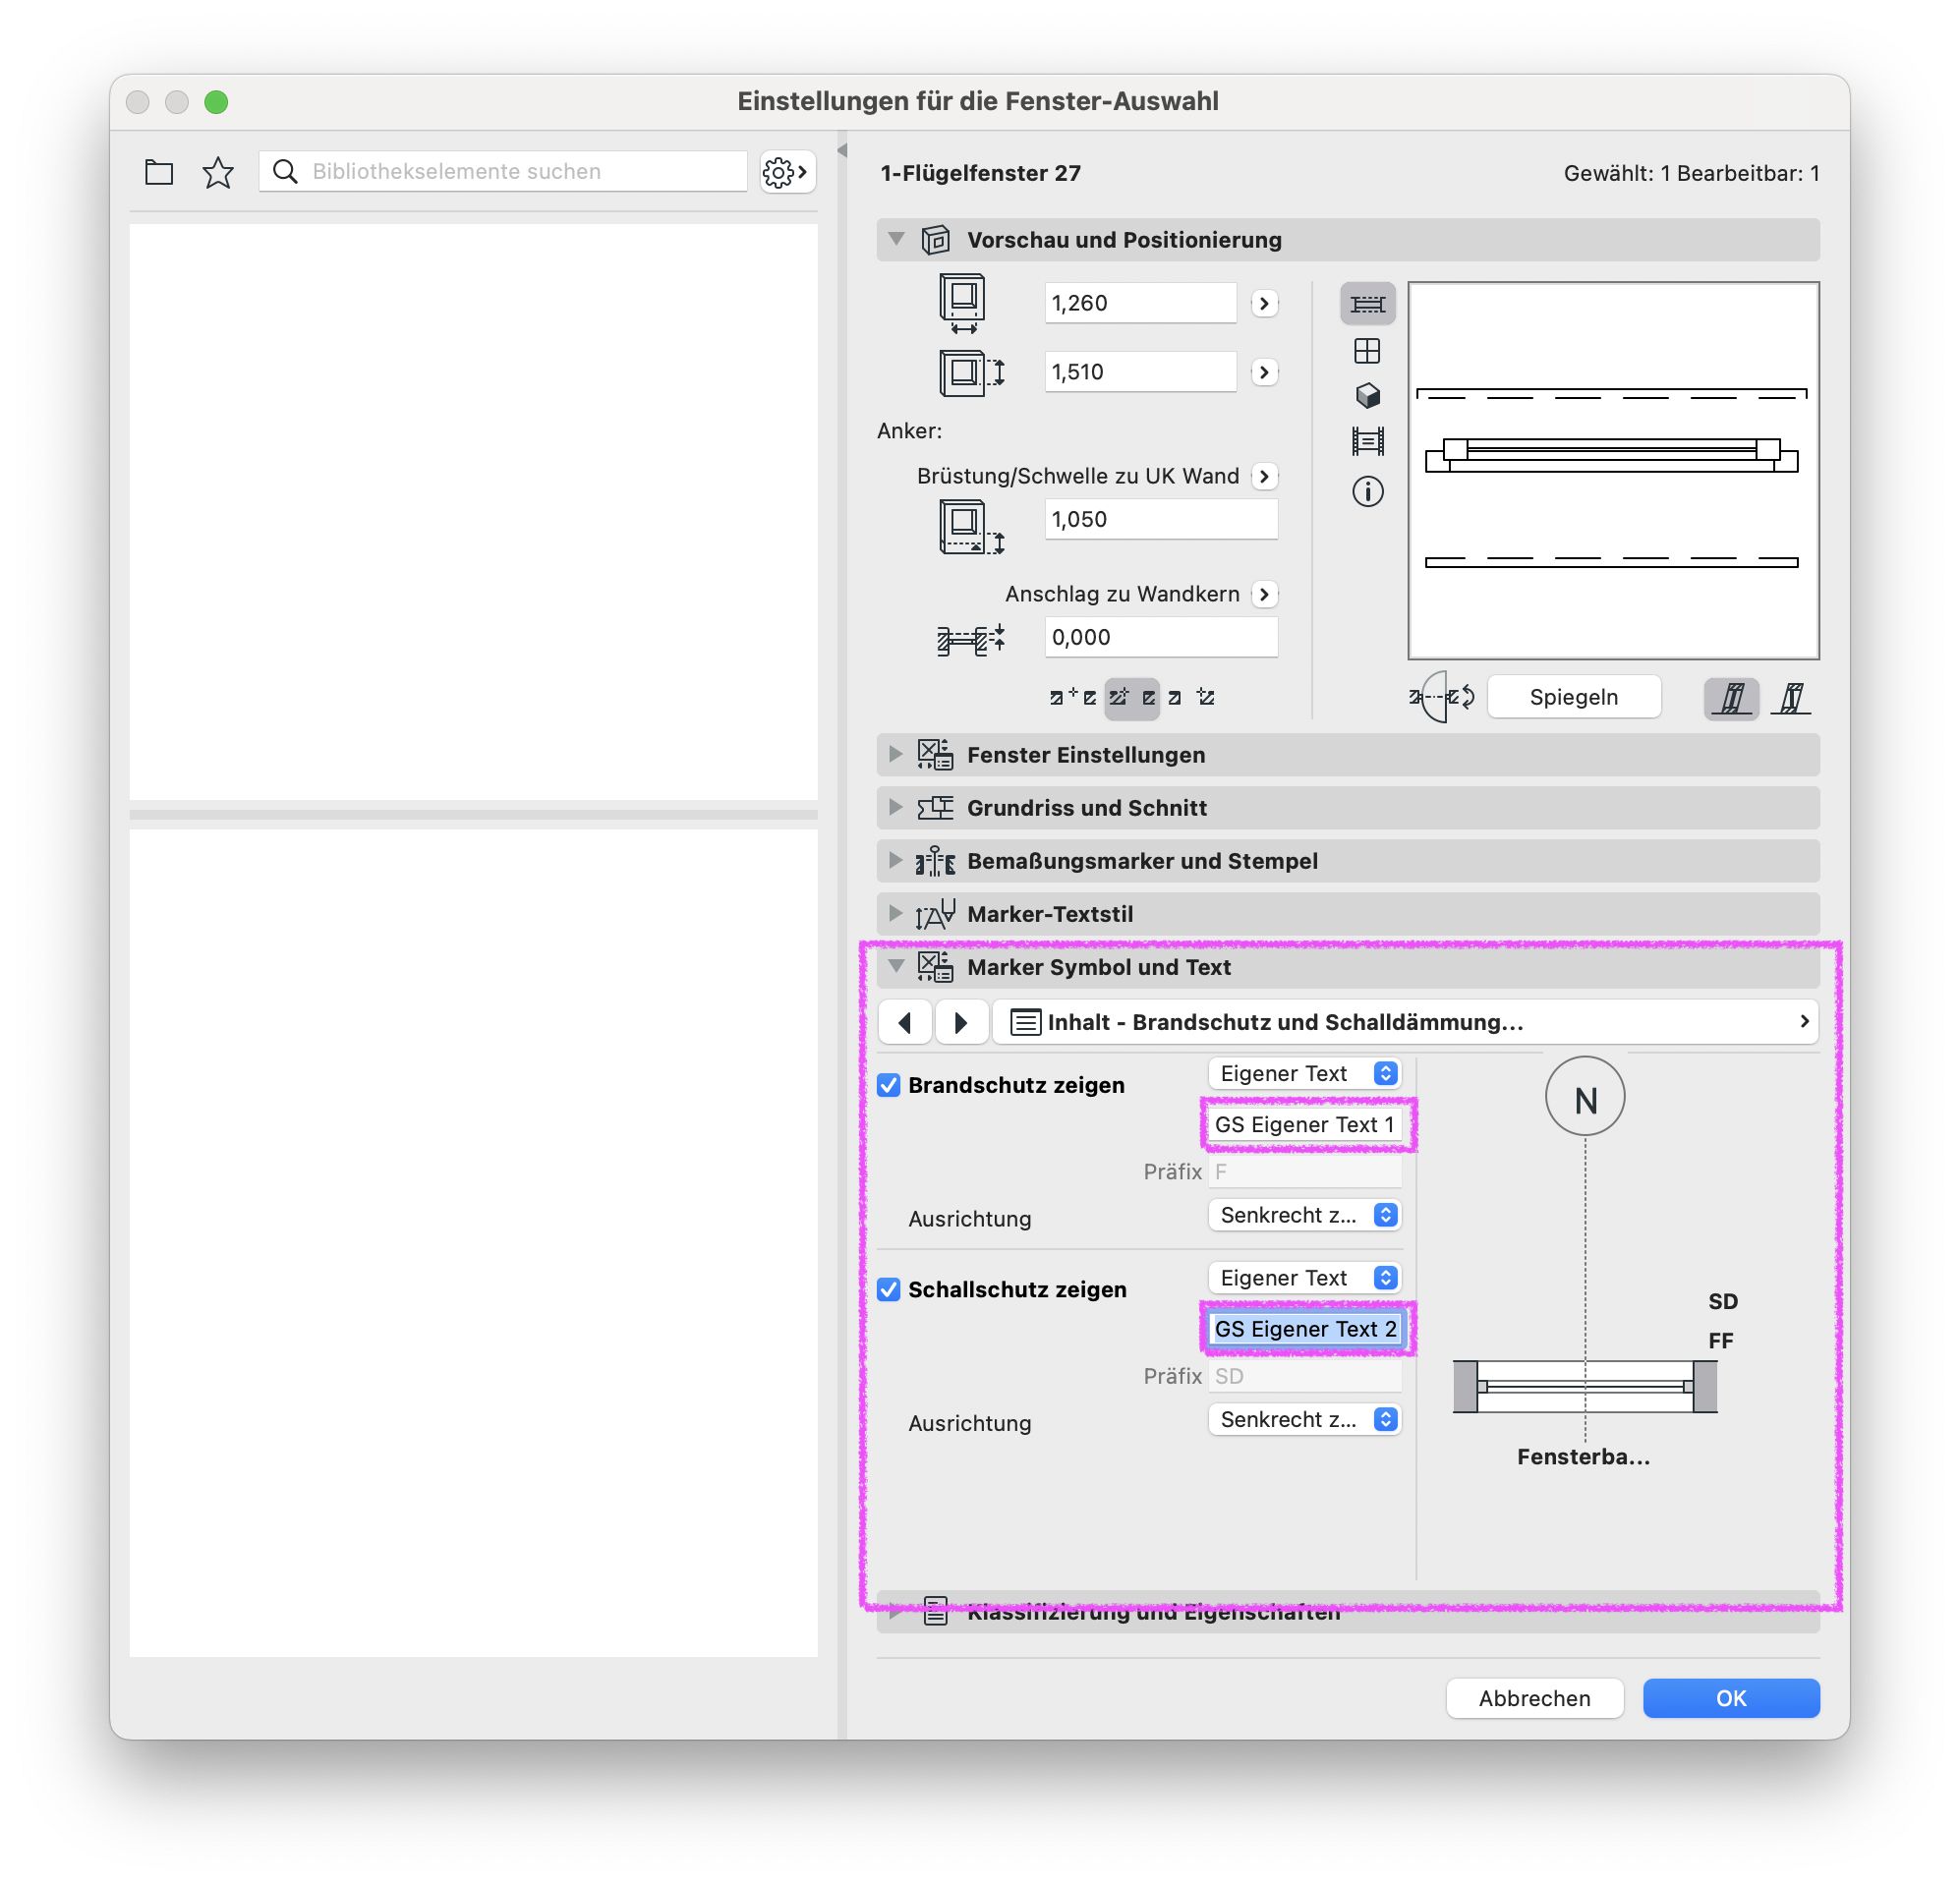
Task: Select the preview picture icon
Action: click(x=1367, y=441)
